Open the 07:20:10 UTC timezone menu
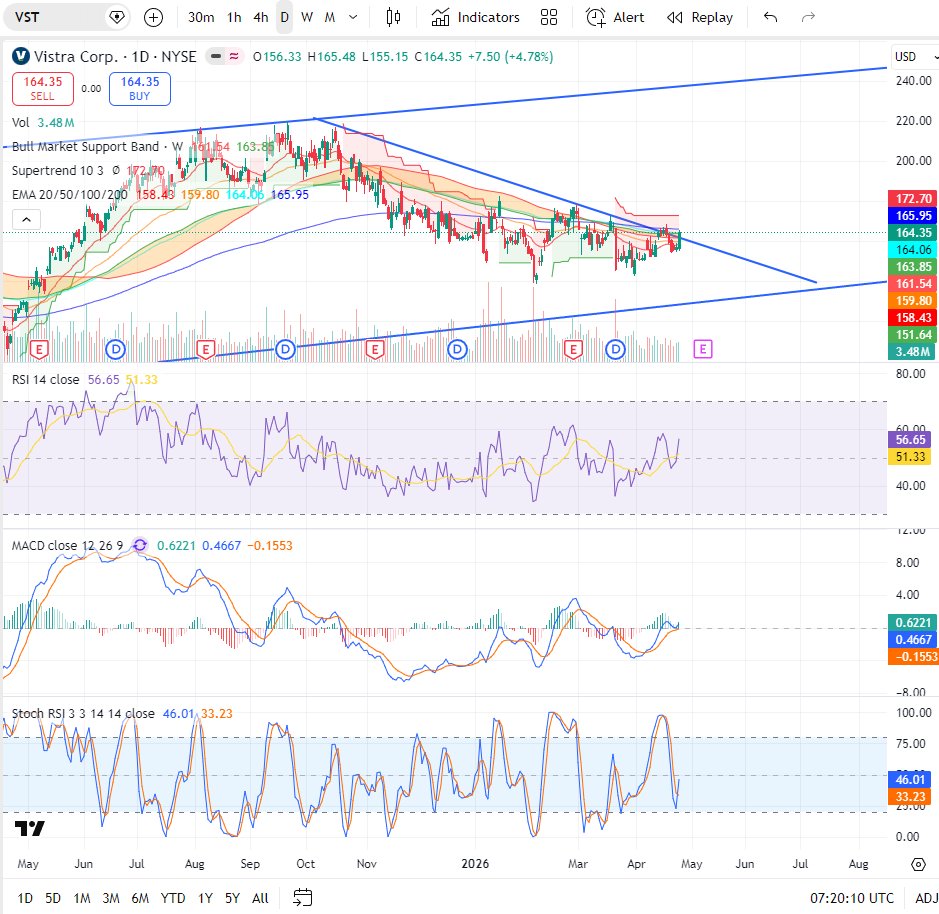The height and width of the screenshot is (914, 939). coord(852,898)
